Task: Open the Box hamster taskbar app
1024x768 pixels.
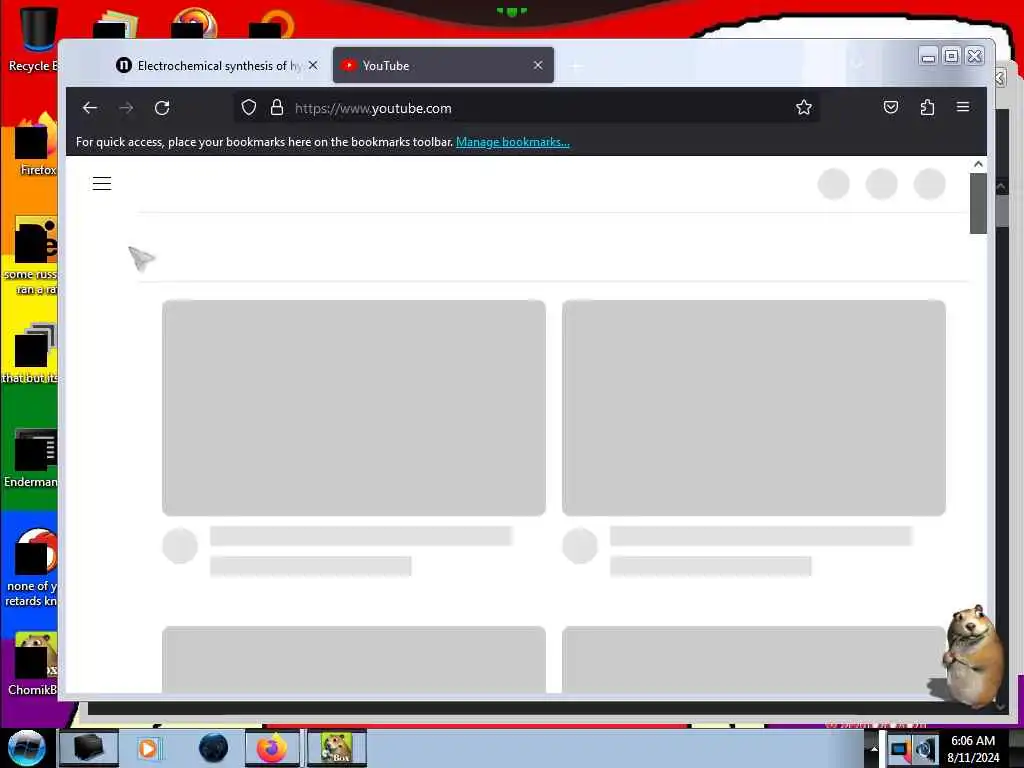Action: click(x=337, y=748)
